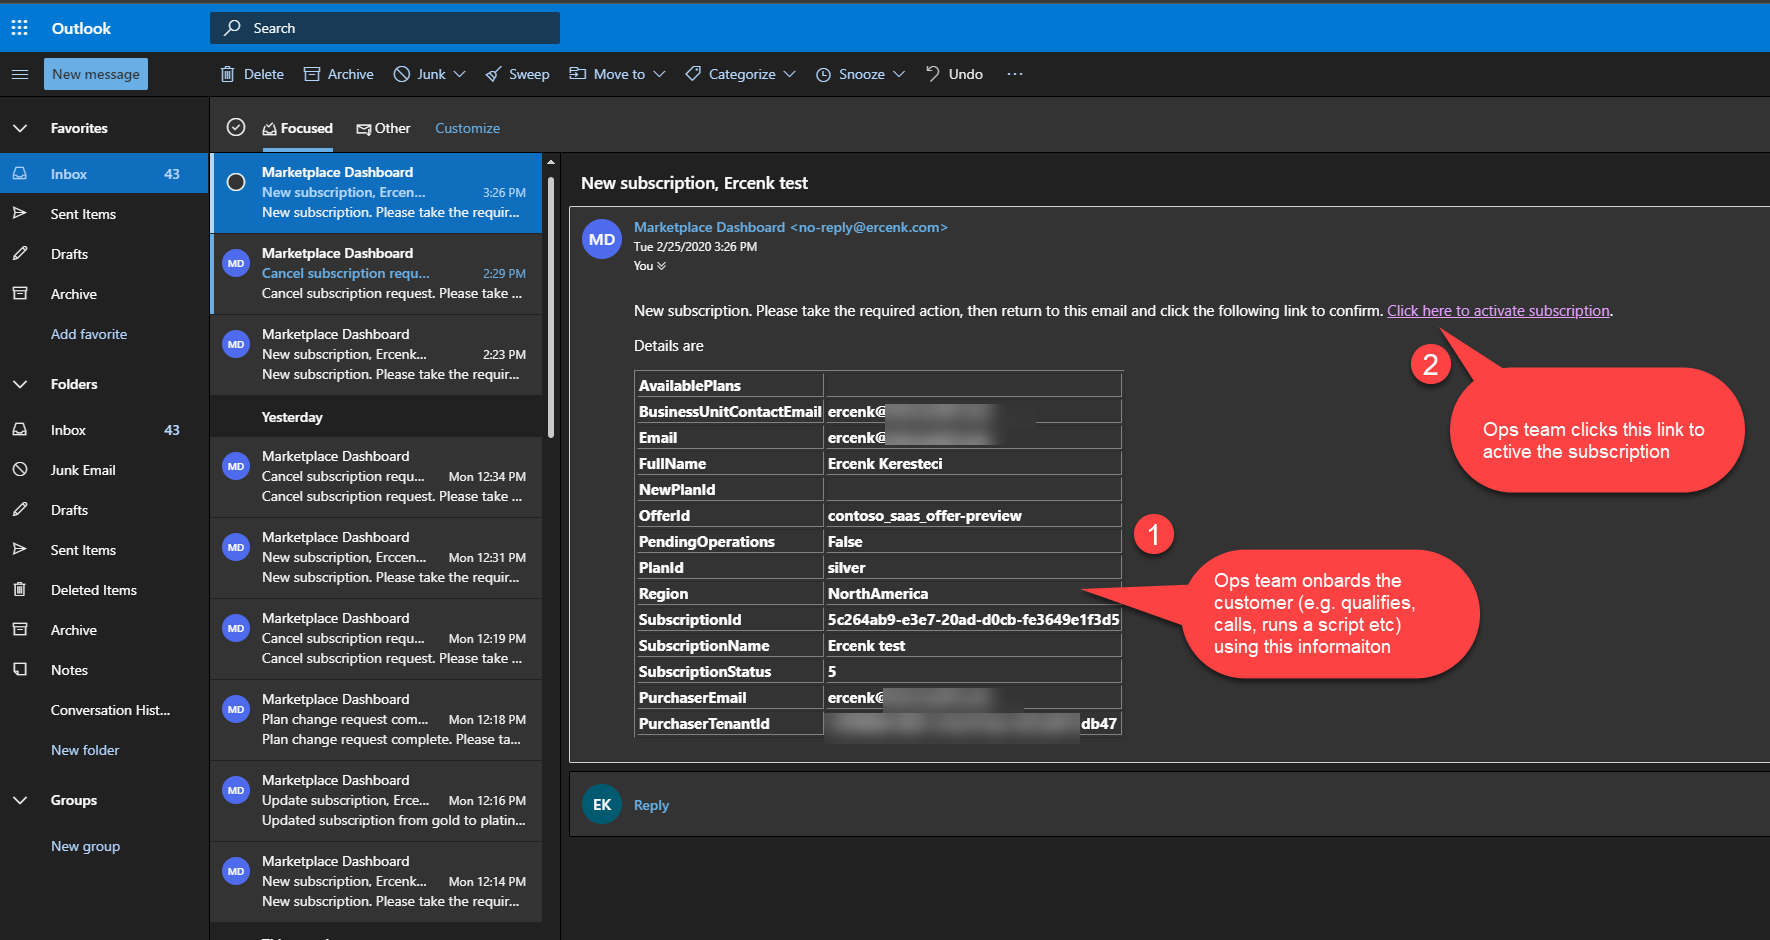
Task: Collapse the Folders section chevron
Action: (x=19, y=384)
